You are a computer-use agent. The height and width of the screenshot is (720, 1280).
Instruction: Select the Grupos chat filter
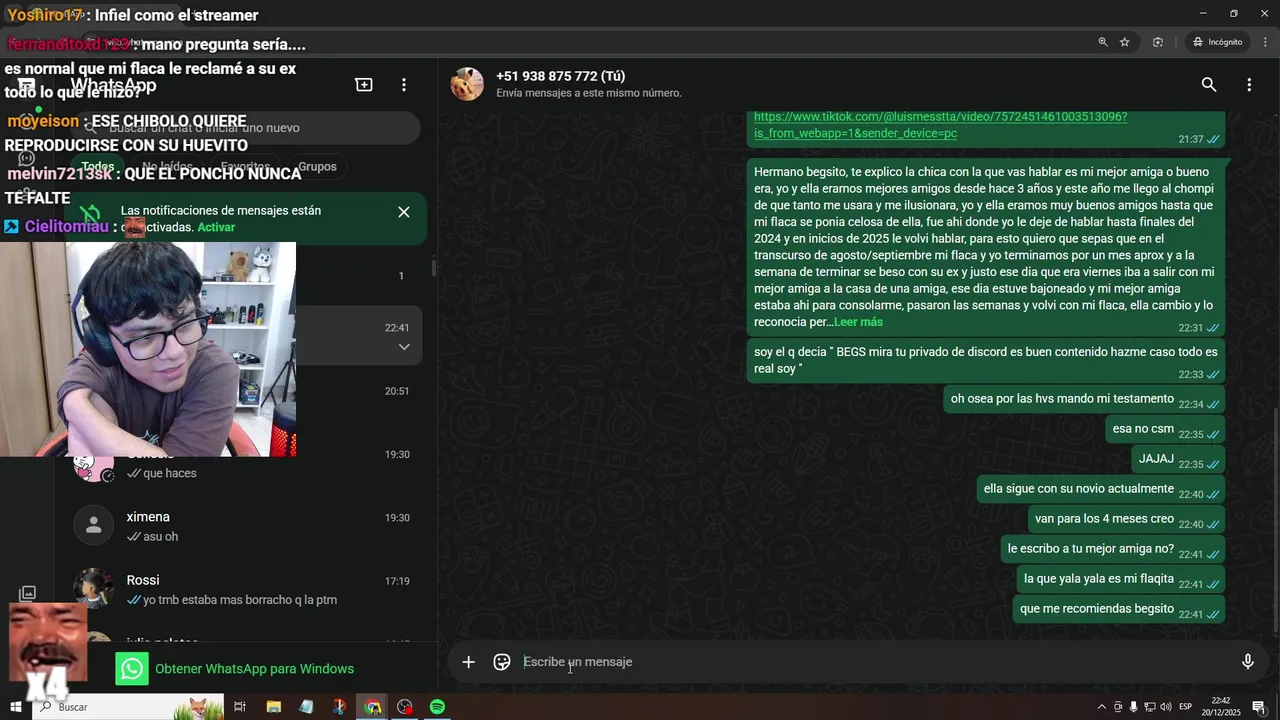pyautogui.click(x=317, y=167)
